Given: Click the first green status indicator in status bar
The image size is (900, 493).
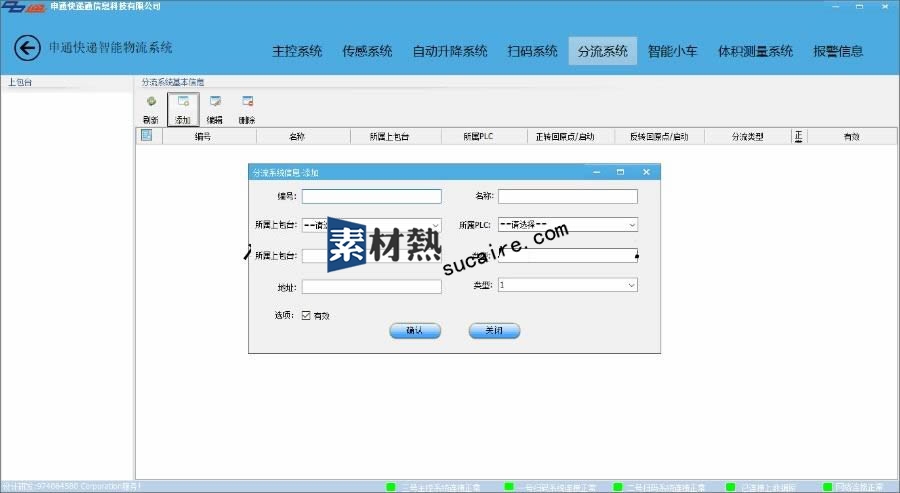Looking at the screenshot, I should point(391,487).
